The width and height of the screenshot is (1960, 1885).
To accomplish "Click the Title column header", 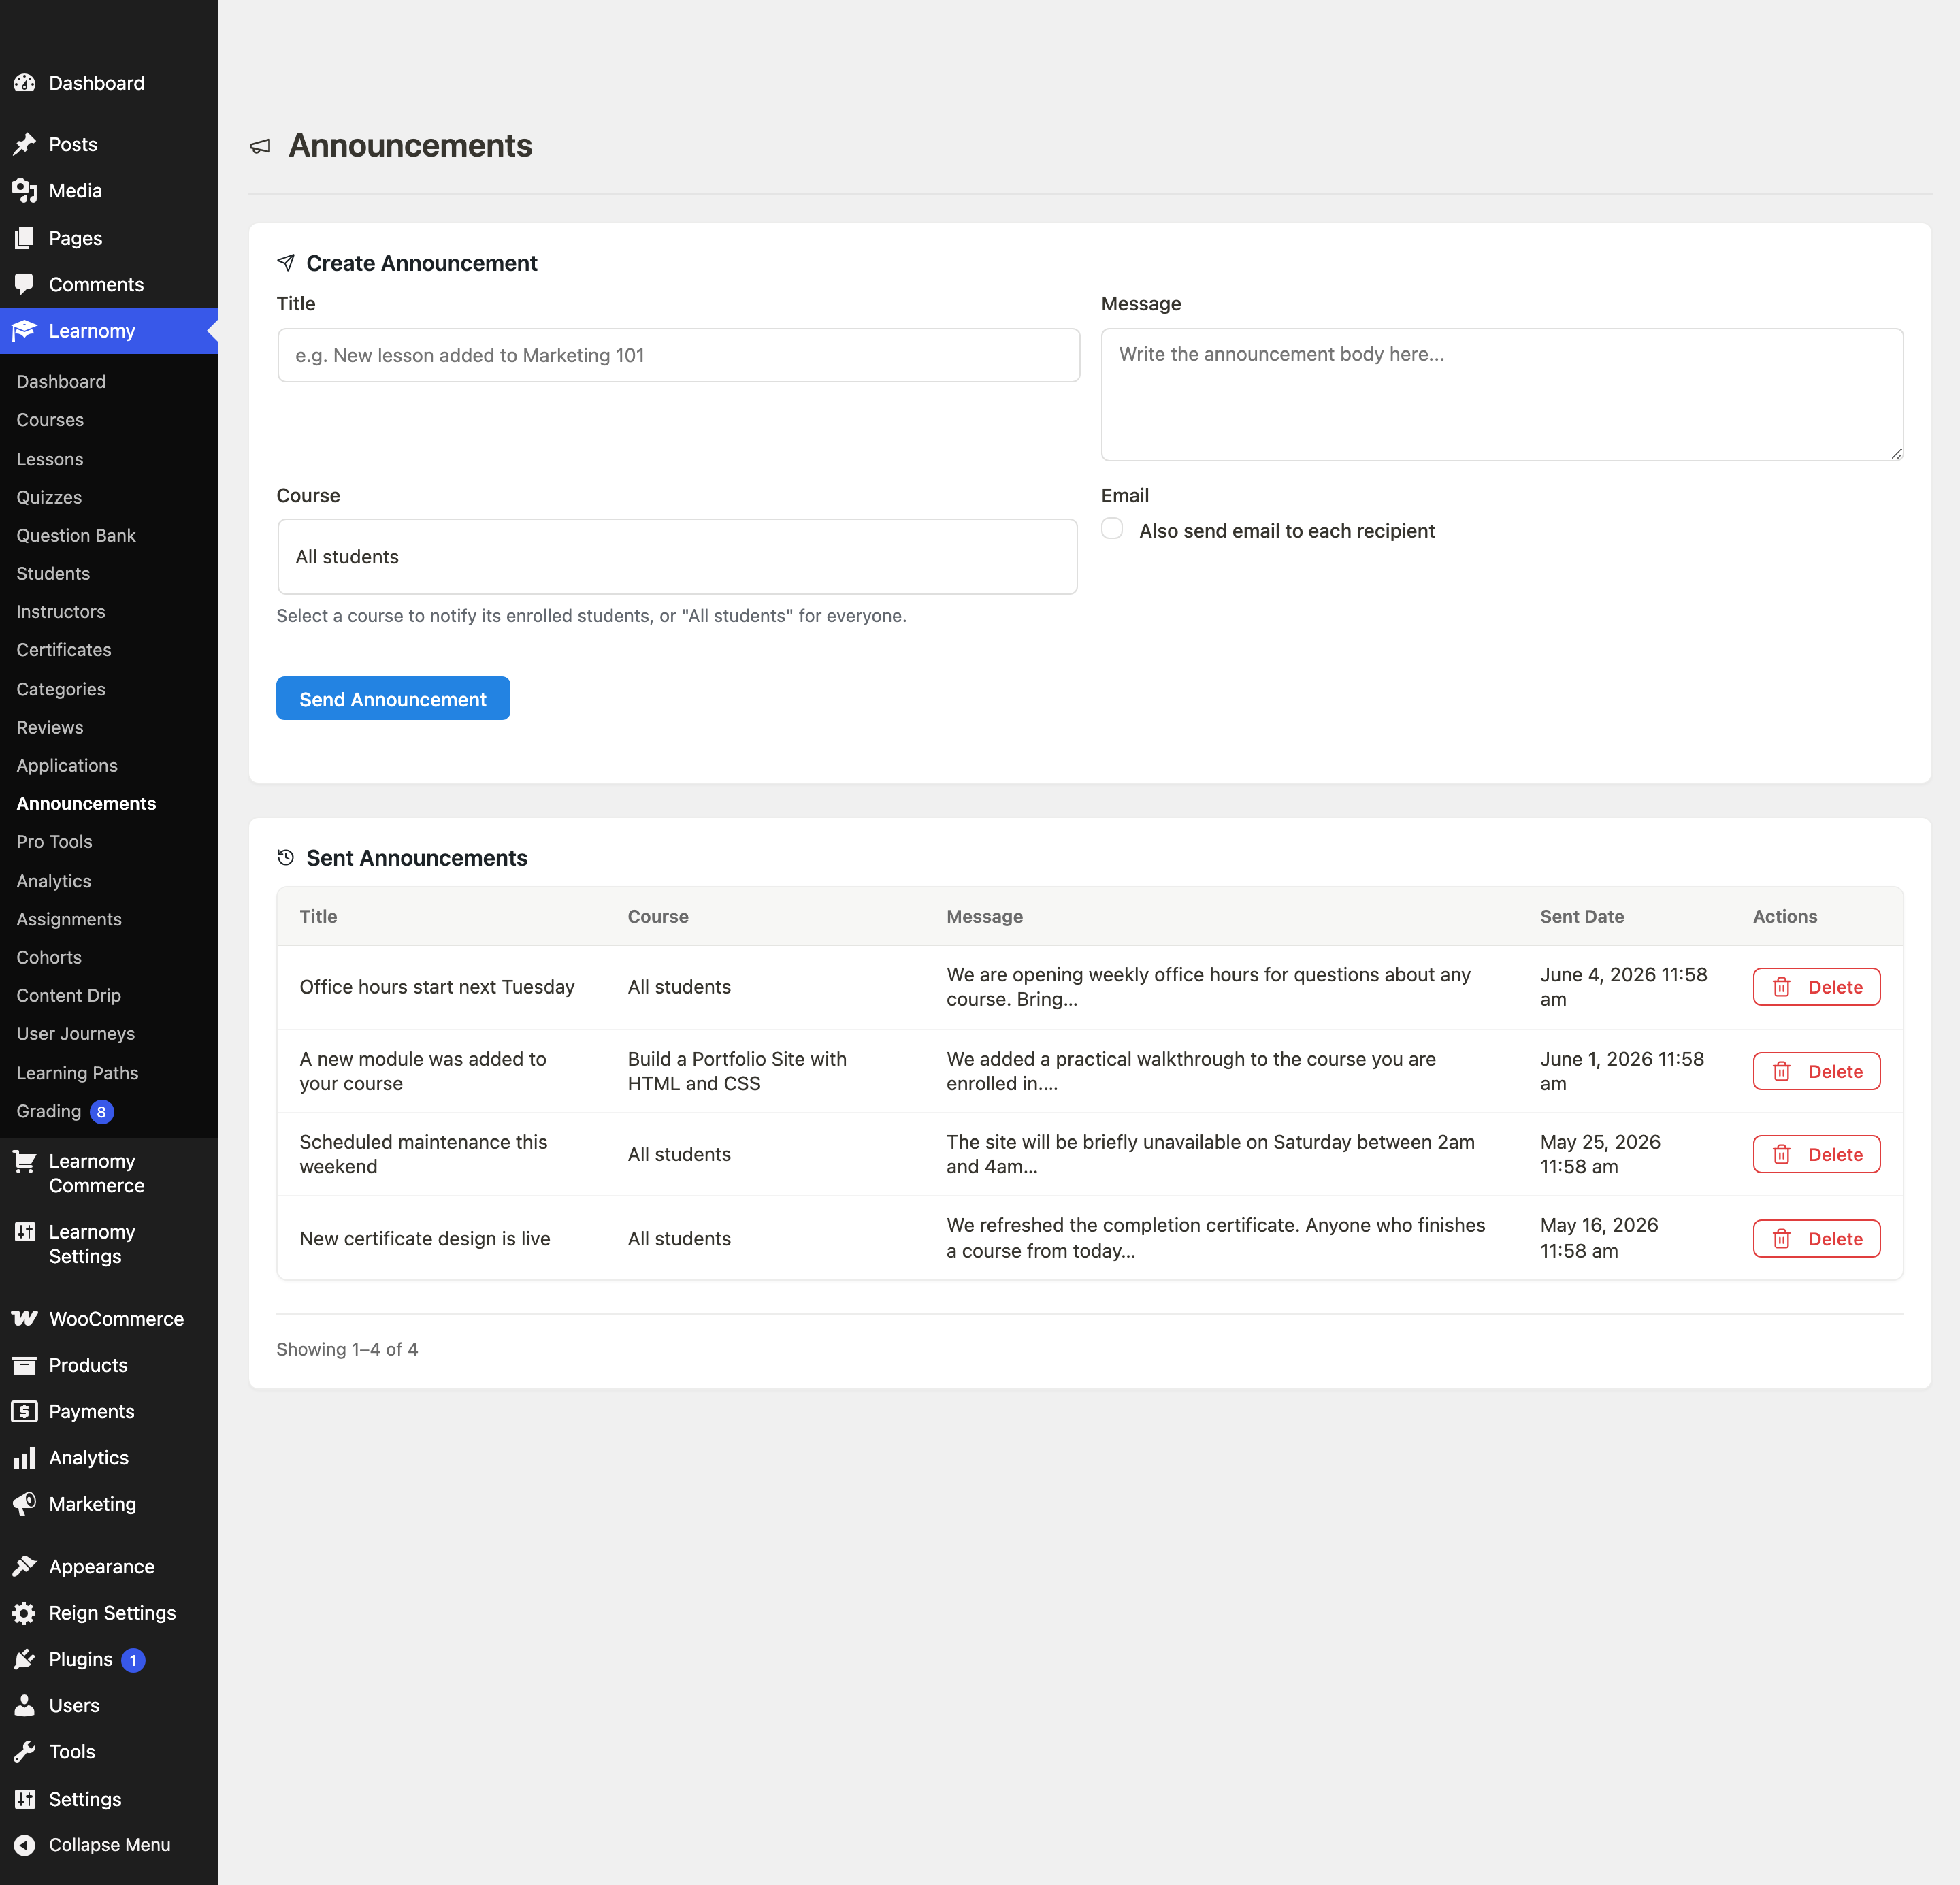I will (318, 916).
